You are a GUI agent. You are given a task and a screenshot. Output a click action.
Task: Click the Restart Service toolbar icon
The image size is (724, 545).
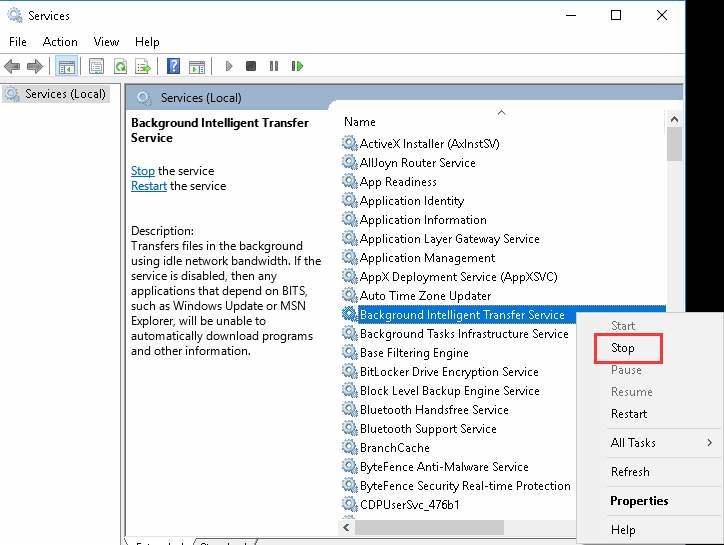[297, 66]
